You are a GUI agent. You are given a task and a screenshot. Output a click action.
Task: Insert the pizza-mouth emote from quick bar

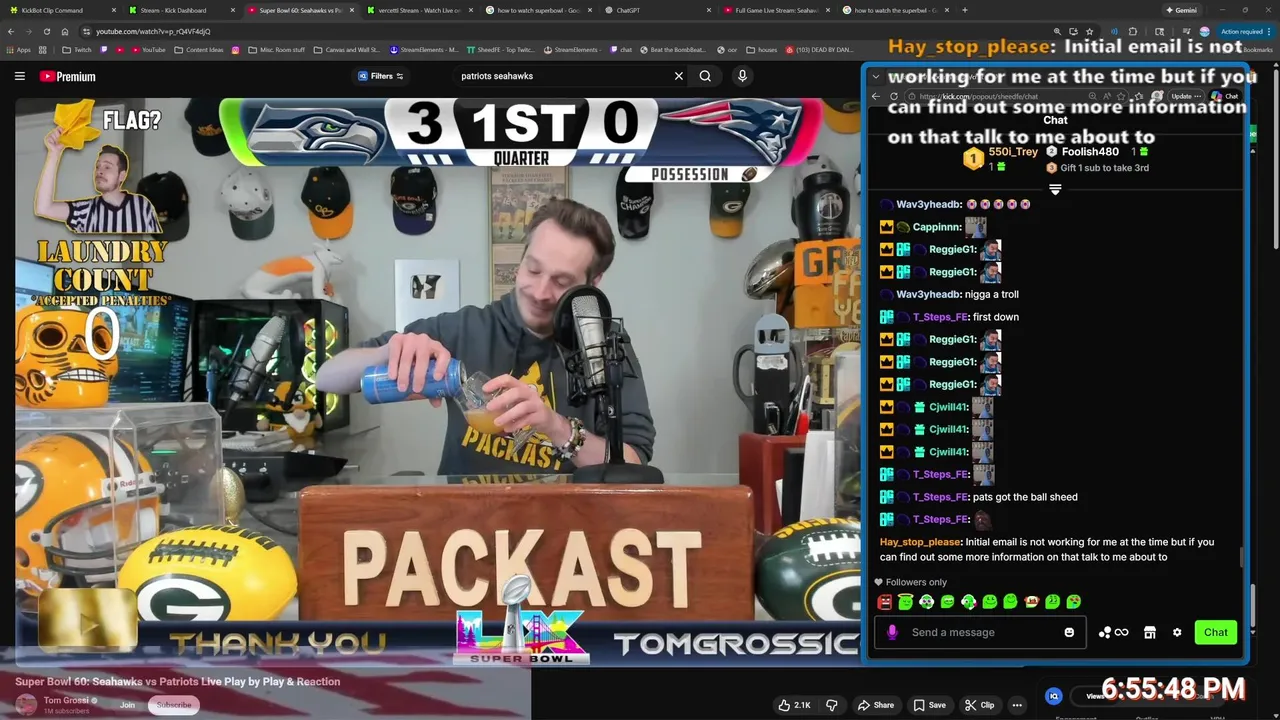(x=1031, y=602)
